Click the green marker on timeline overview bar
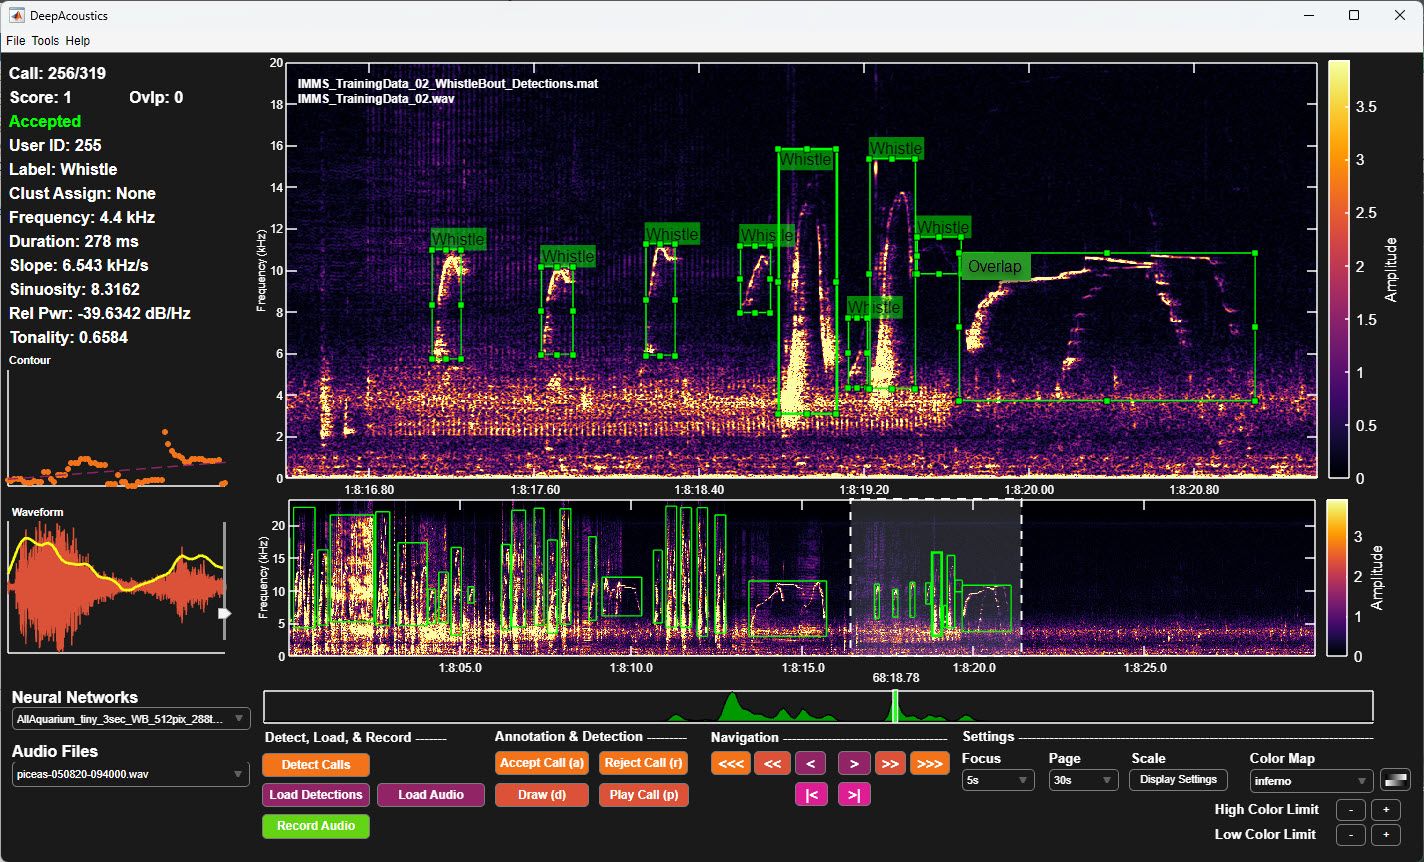 pyautogui.click(x=895, y=706)
